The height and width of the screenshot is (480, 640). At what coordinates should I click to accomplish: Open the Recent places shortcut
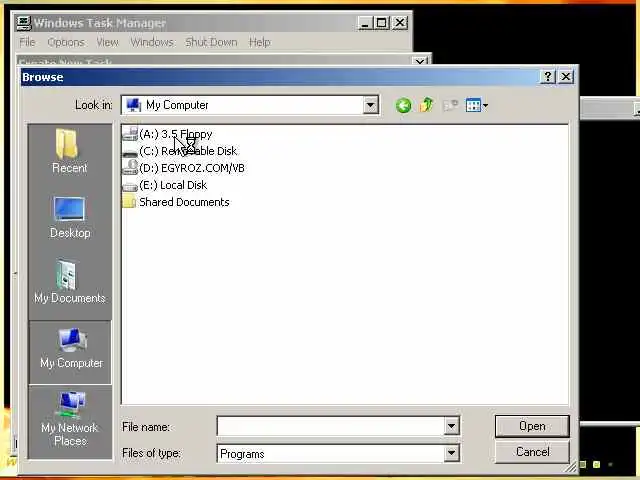click(x=69, y=151)
